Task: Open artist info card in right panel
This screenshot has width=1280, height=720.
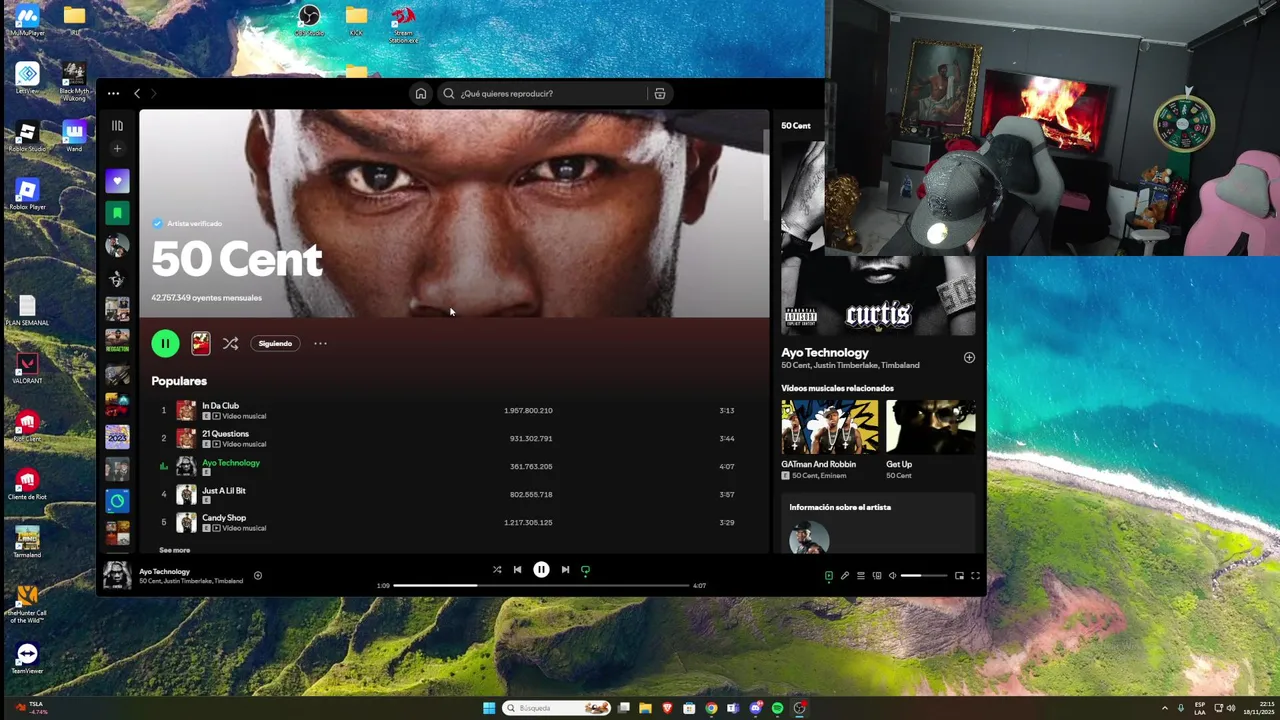Action: point(878,523)
